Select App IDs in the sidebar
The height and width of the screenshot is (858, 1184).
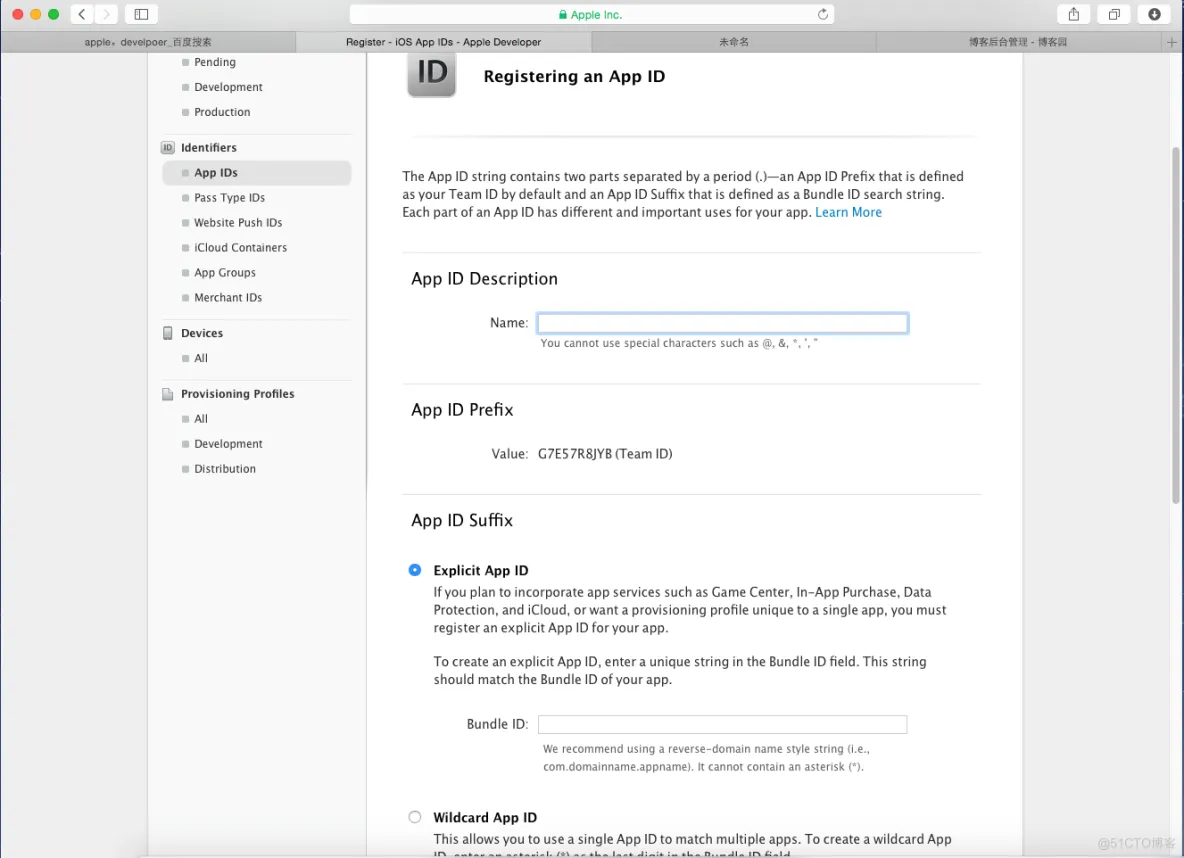[257, 173]
